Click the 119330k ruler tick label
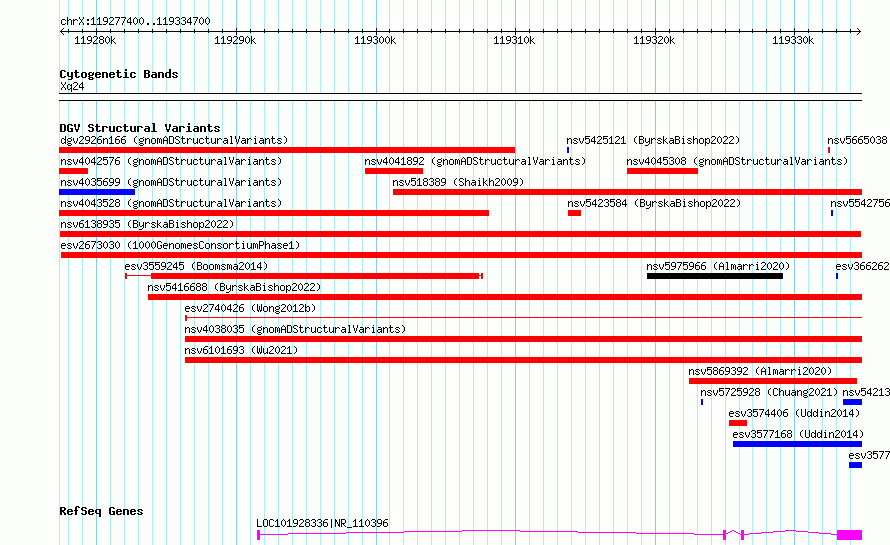This screenshot has height=545, width=890. [793, 40]
